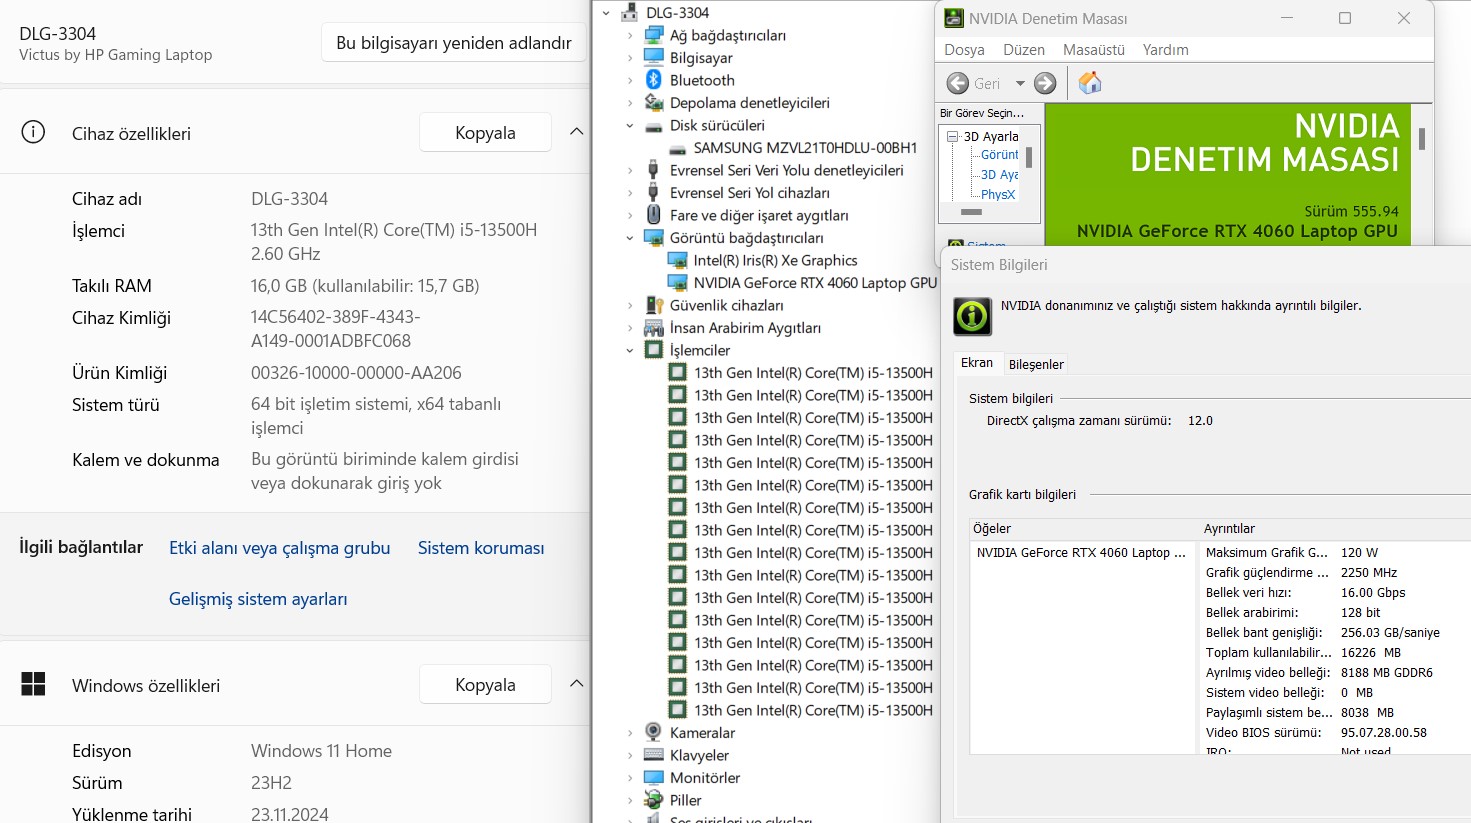Click the Kameralar webcam icon
Image resolution: width=1471 pixels, height=823 pixels.
[654, 732]
